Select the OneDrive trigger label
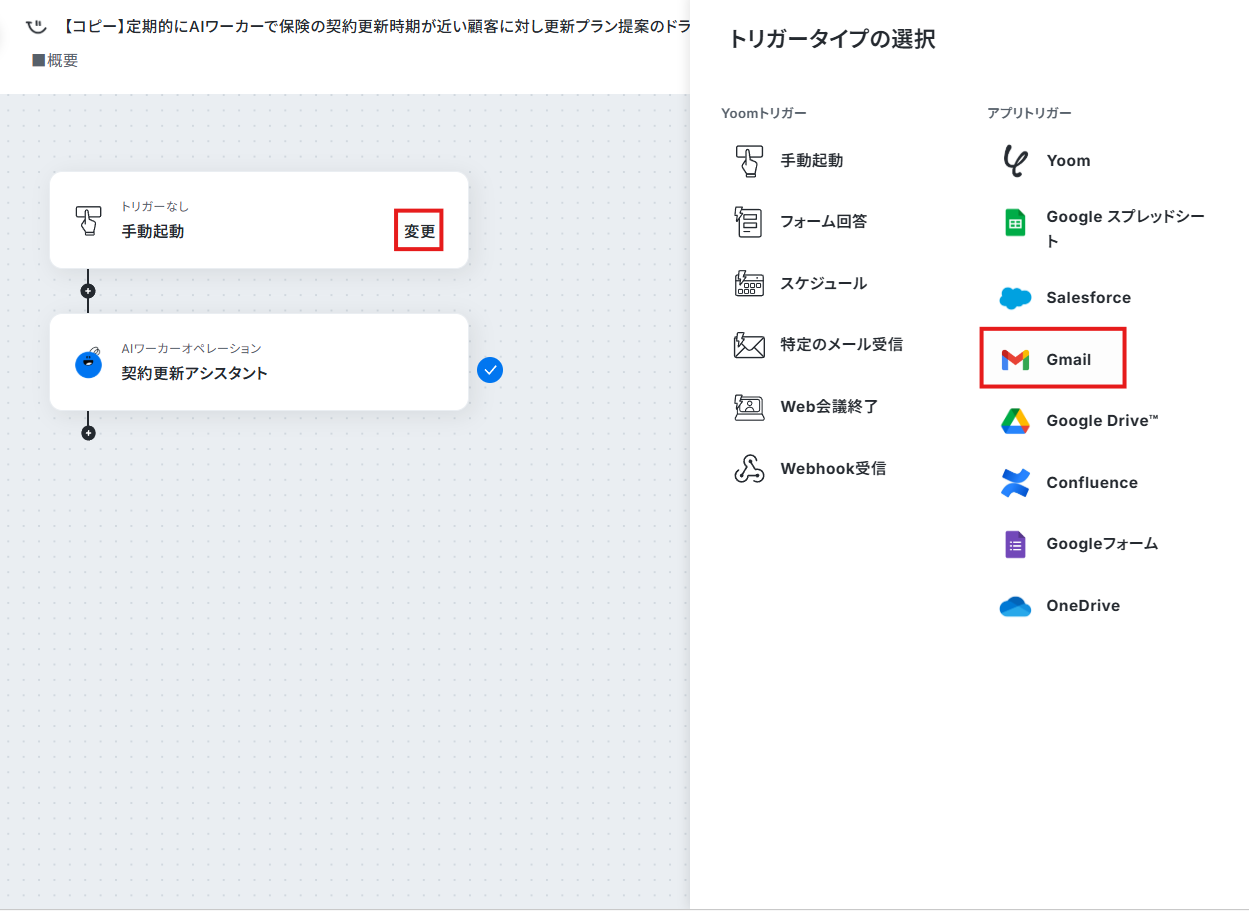Image resolution: width=1249 pixels, height=912 pixels. point(1083,606)
